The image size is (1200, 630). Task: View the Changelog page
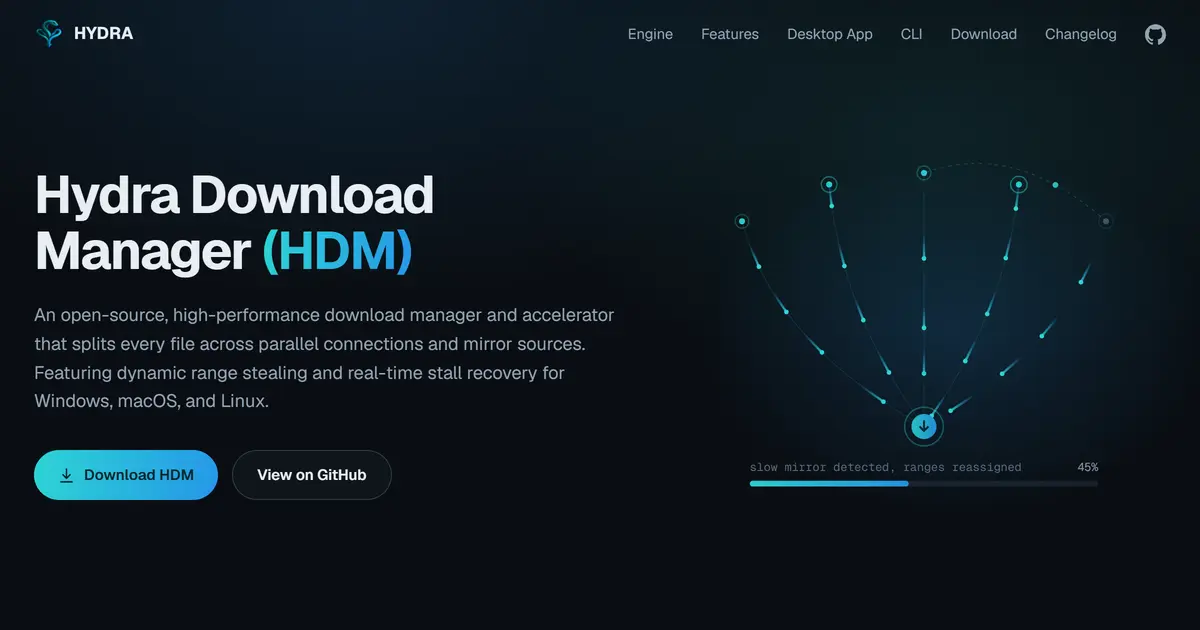[x=1081, y=34]
